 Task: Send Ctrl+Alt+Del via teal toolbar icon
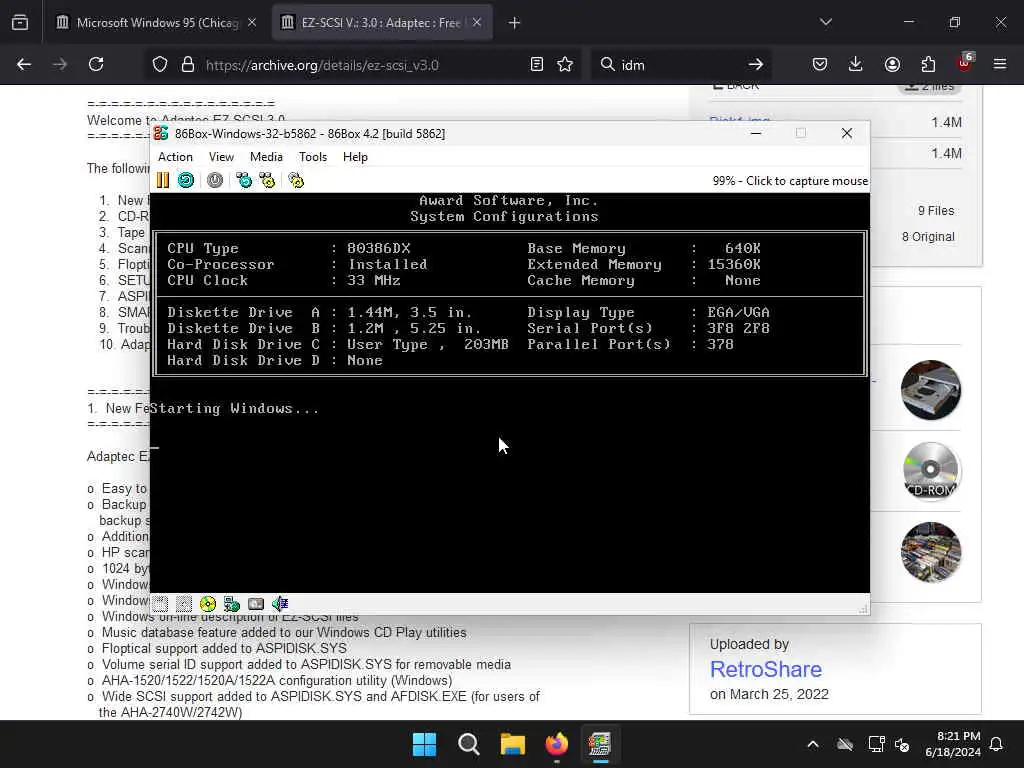[x=244, y=180]
